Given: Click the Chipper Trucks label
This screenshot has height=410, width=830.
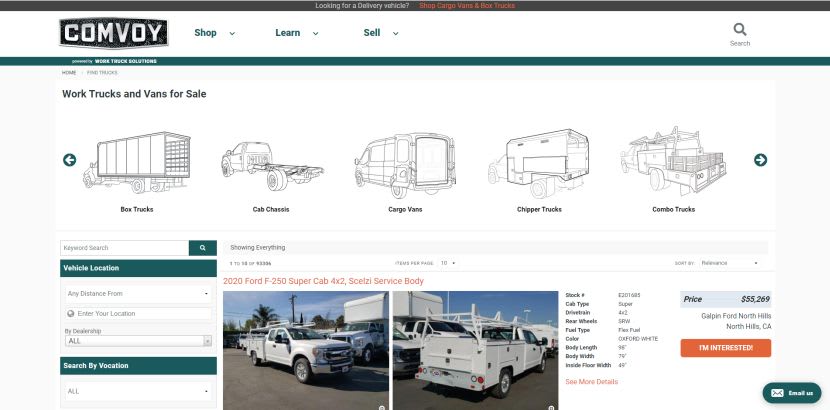Looking at the screenshot, I should click(539, 209).
